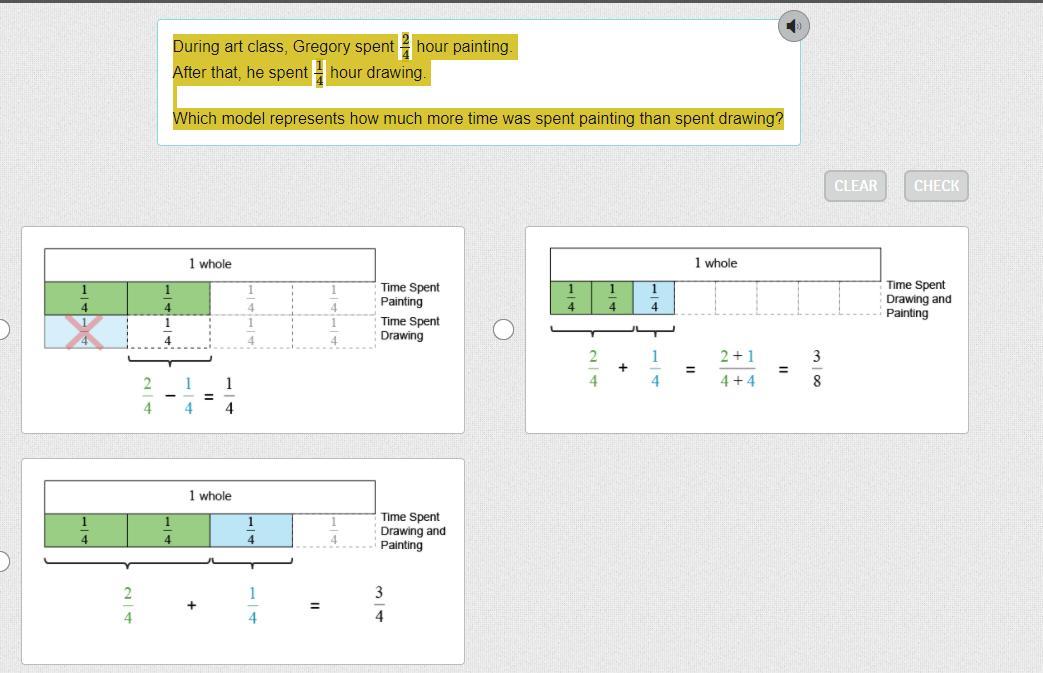Click the model card with the 3/4 answer

click(242, 561)
